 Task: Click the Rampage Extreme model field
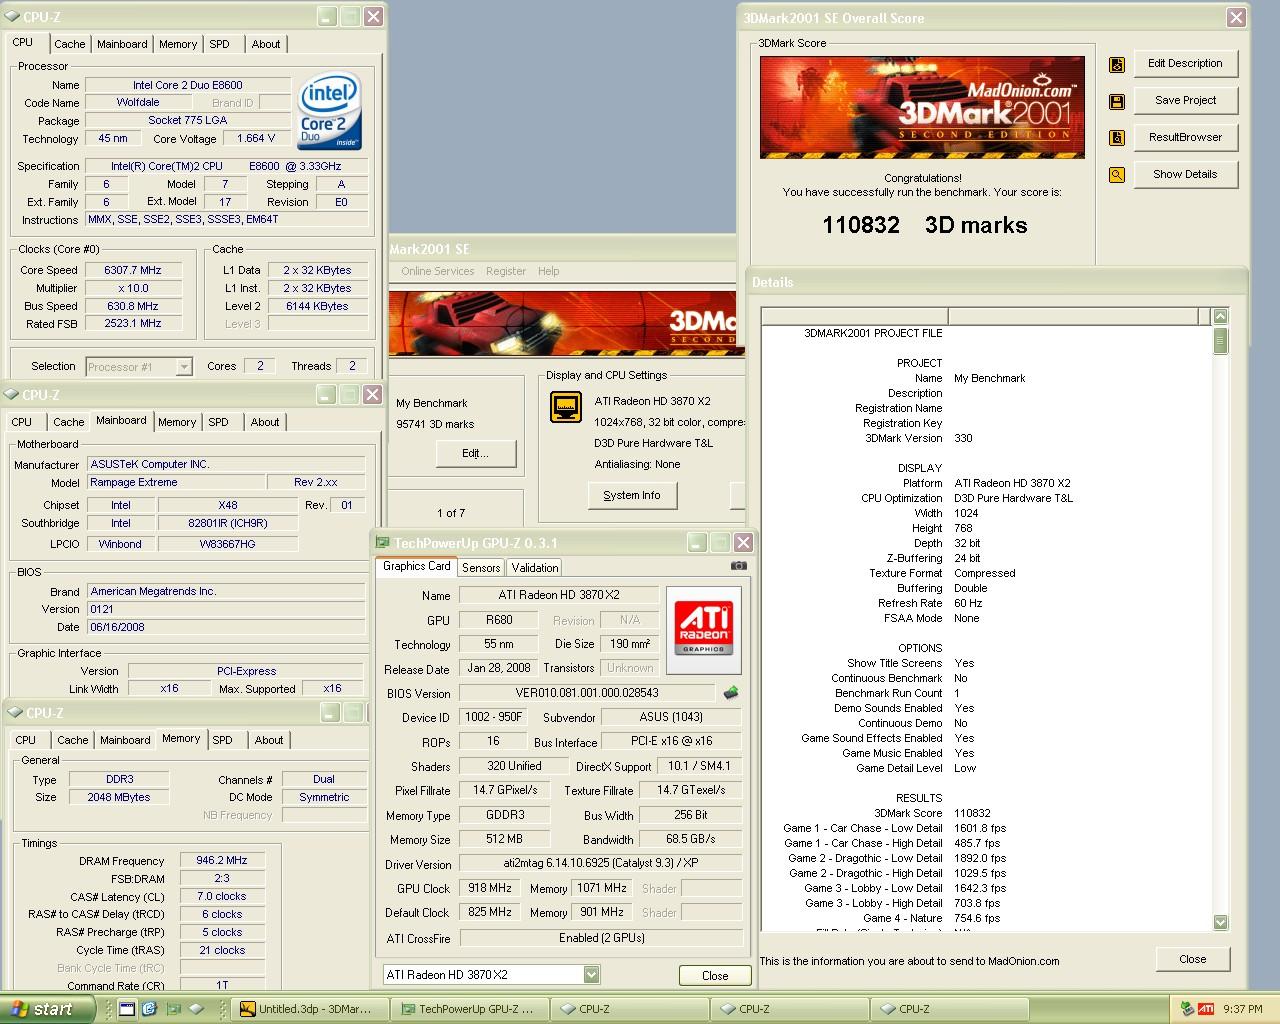pos(176,482)
